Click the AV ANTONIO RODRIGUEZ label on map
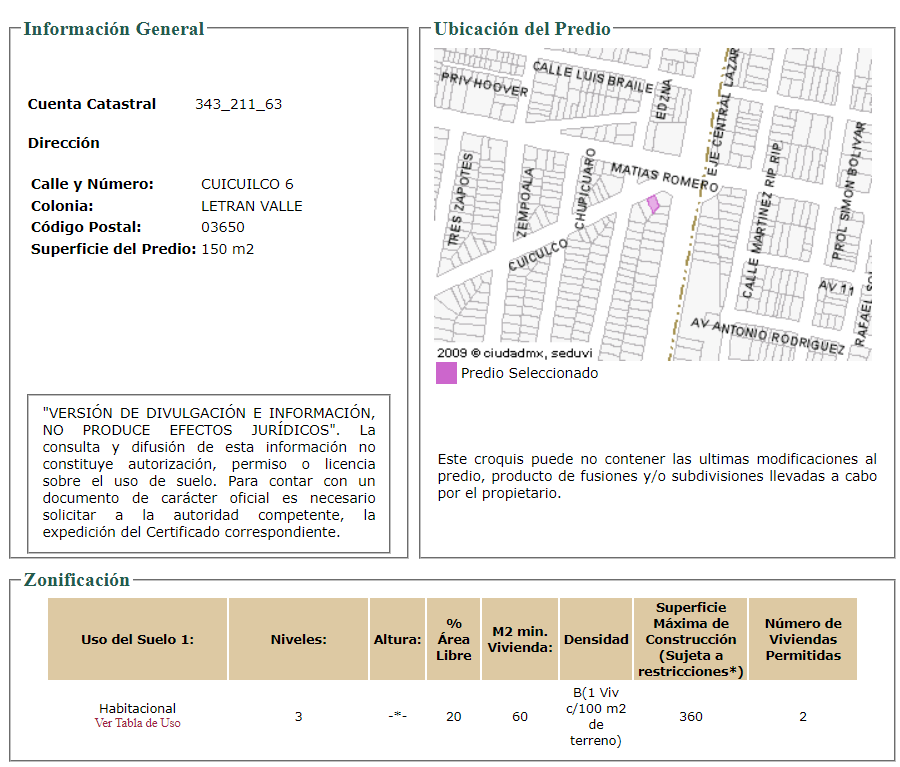The height and width of the screenshot is (767, 900). click(767, 336)
